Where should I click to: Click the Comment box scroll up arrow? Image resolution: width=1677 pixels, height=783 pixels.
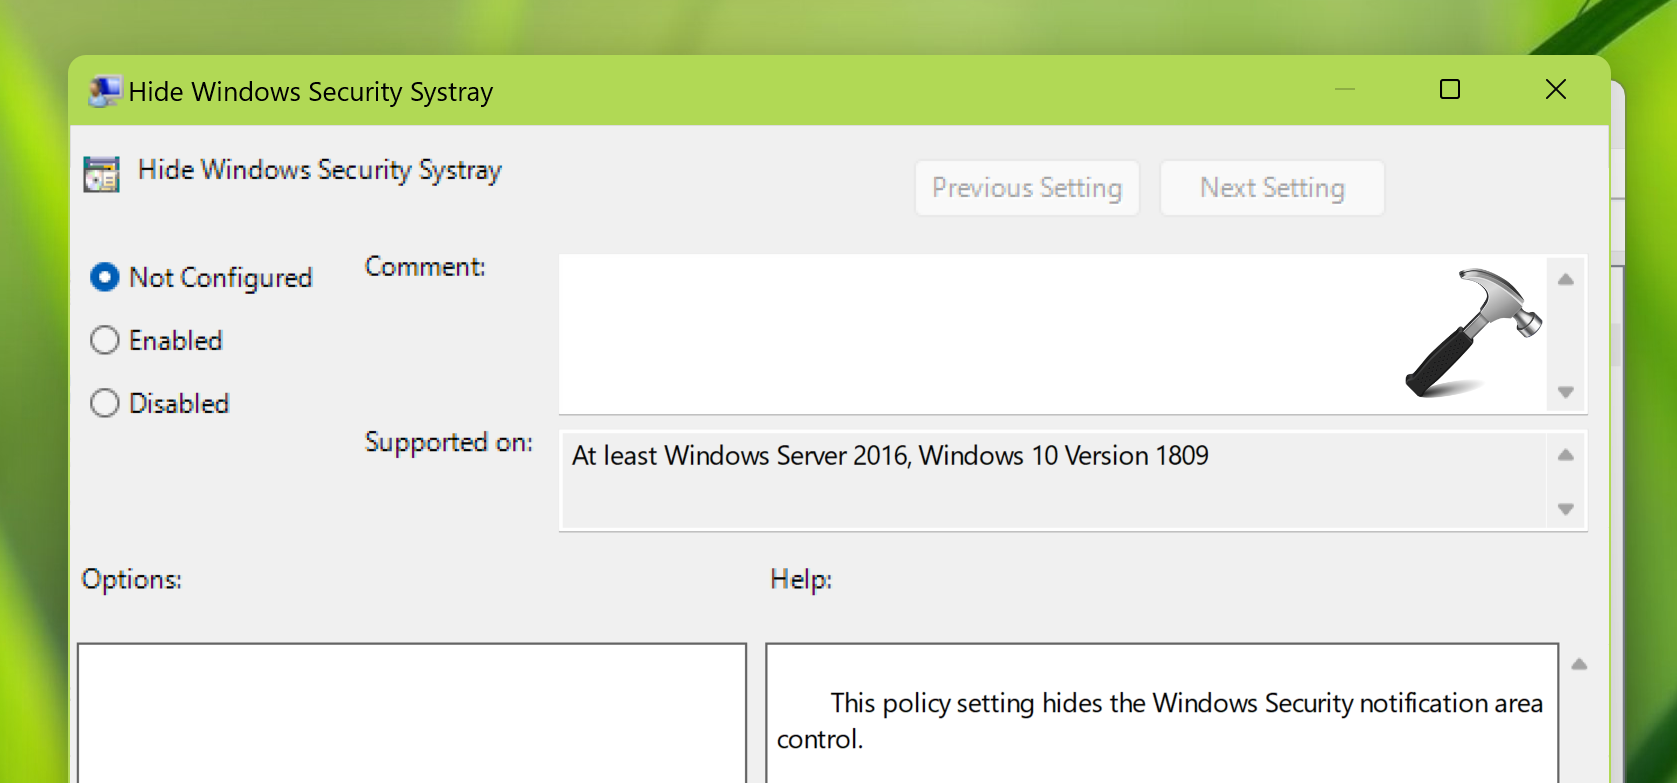(x=1566, y=279)
